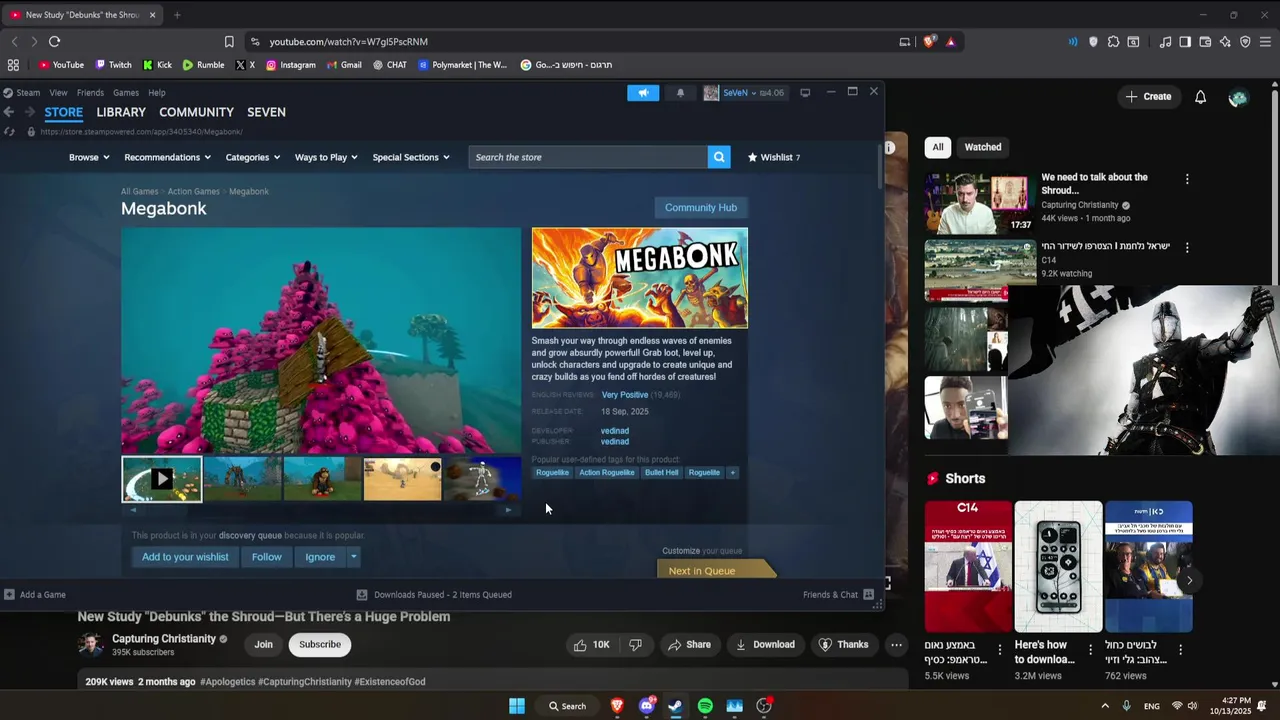Select Watched filter chip on YouTube

point(982,147)
